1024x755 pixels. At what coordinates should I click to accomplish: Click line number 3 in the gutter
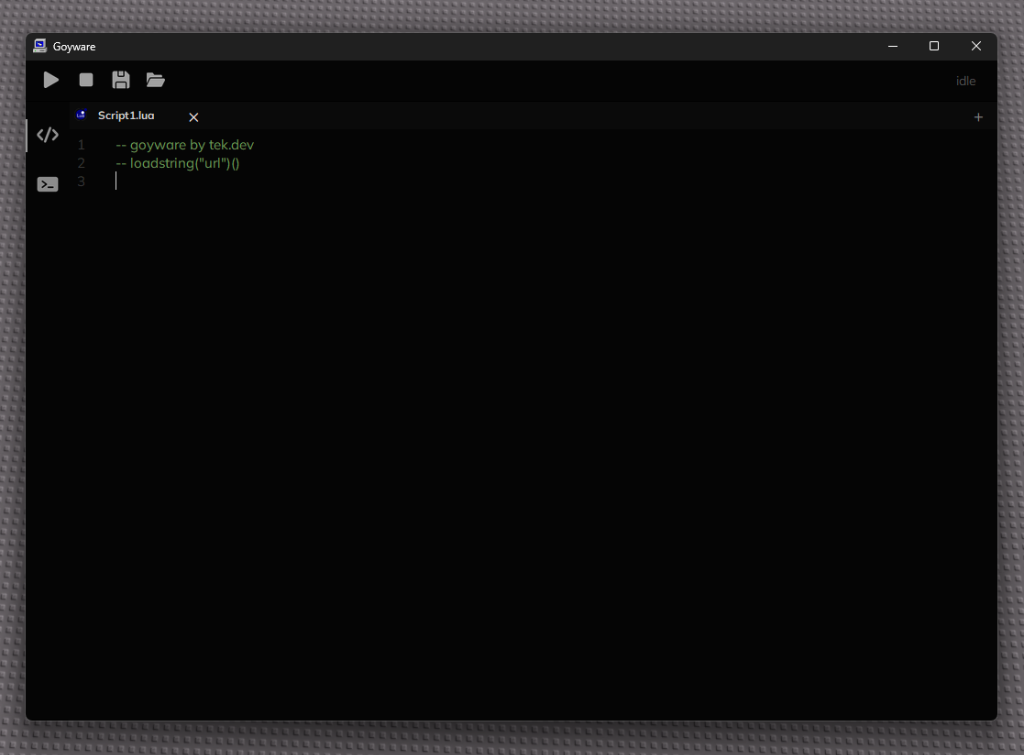tap(81, 182)
